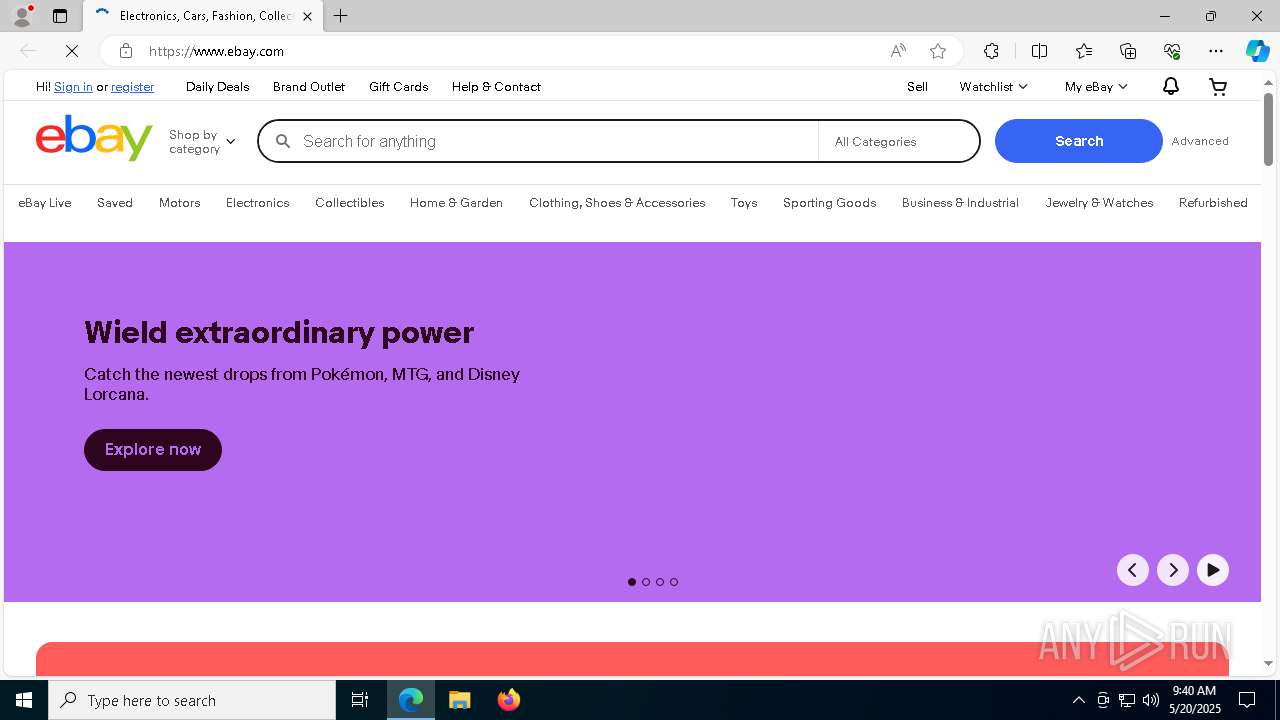Expand the Watchlist dropdown
This screenshot has width=1280, height=720.
(x=993, y=87)
